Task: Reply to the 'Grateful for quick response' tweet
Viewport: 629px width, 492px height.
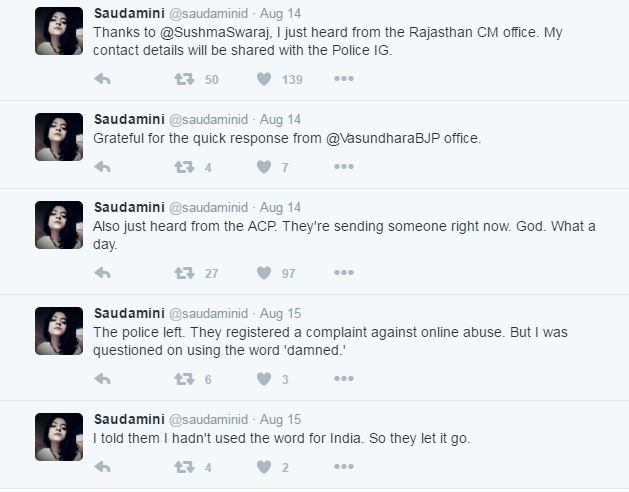Action: point(103,167)
